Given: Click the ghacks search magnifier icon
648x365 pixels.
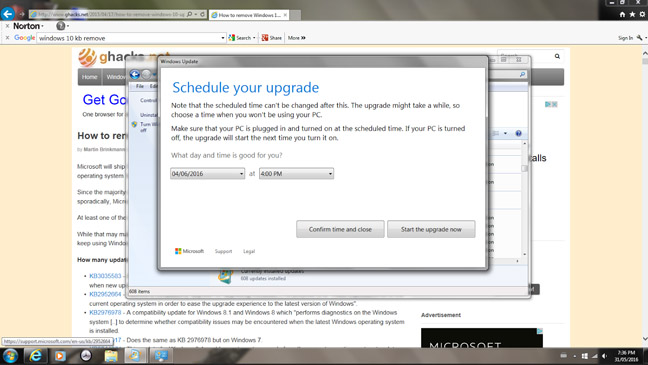Looking at the screenshot, I should [x=557, y=56].
